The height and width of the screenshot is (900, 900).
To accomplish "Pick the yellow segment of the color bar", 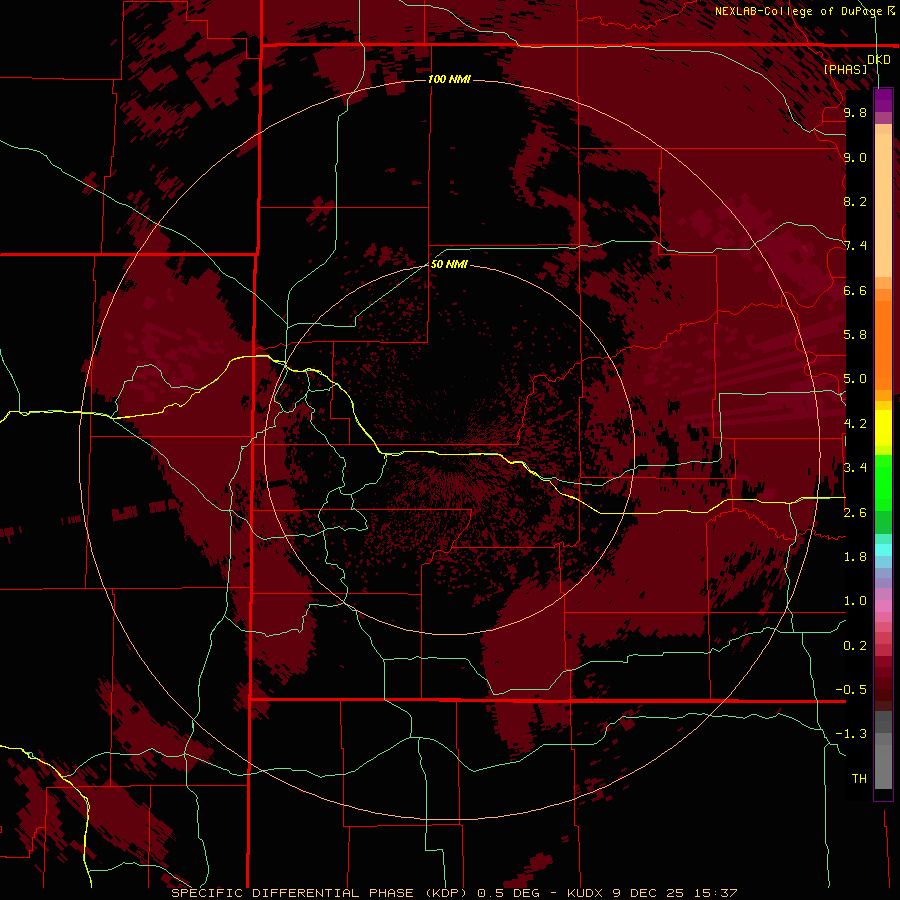I will pyautogui.click(x=883, y=428).
